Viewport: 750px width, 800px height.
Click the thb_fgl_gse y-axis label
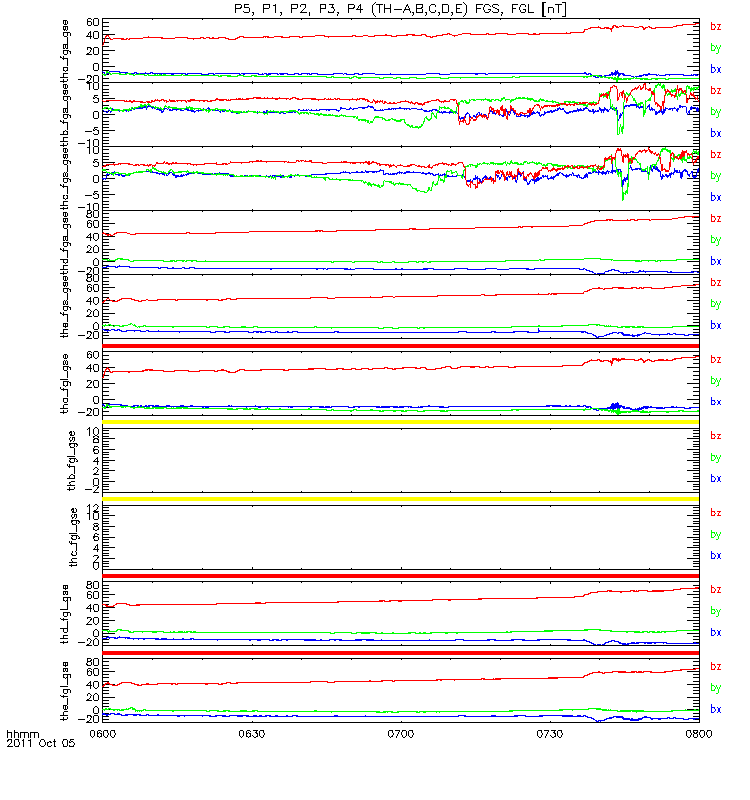72,461
